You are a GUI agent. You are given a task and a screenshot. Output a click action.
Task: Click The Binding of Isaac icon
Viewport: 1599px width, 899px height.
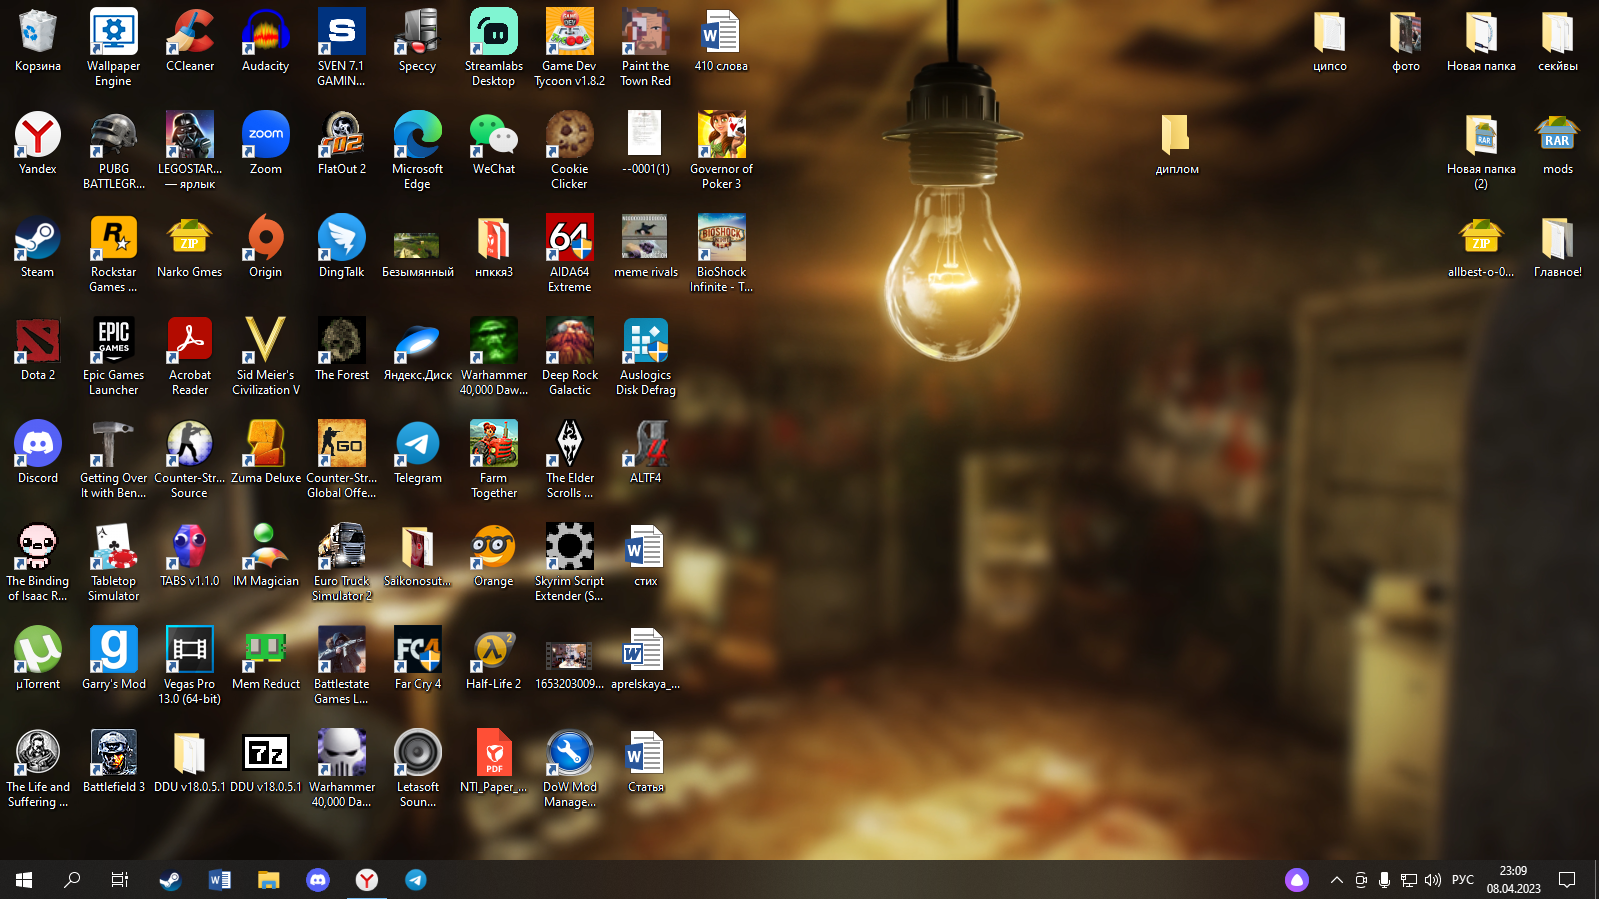pyautogui.click(x=38, y=561)
